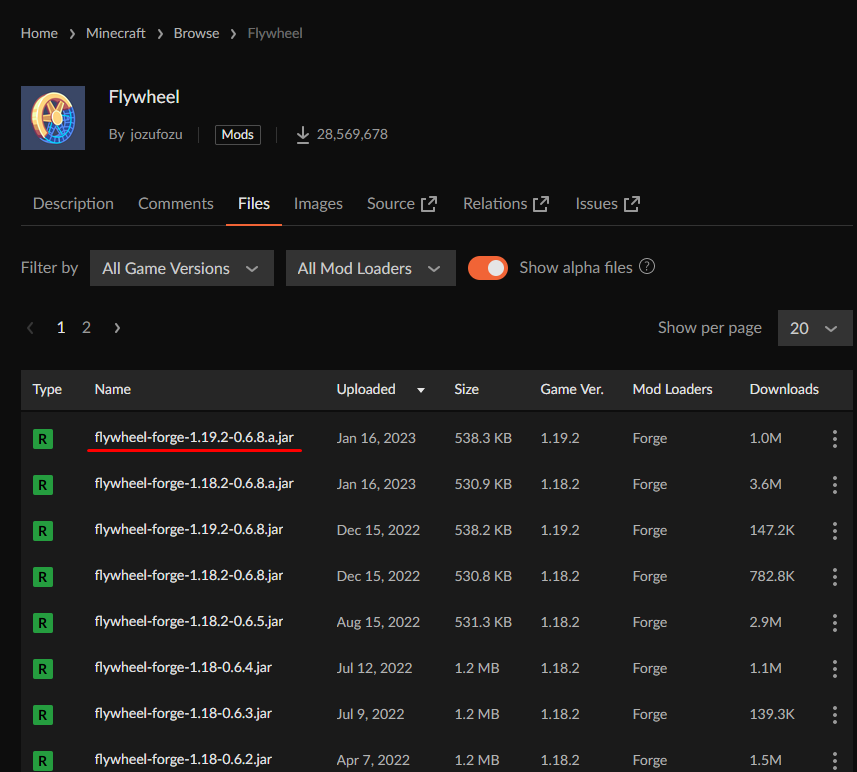The width and height of the screenshot is (857, 772).
Task: Click the release badge of flywheel-forge-1.18.2-0.6.8.a.jar
Action: point(43,485)
